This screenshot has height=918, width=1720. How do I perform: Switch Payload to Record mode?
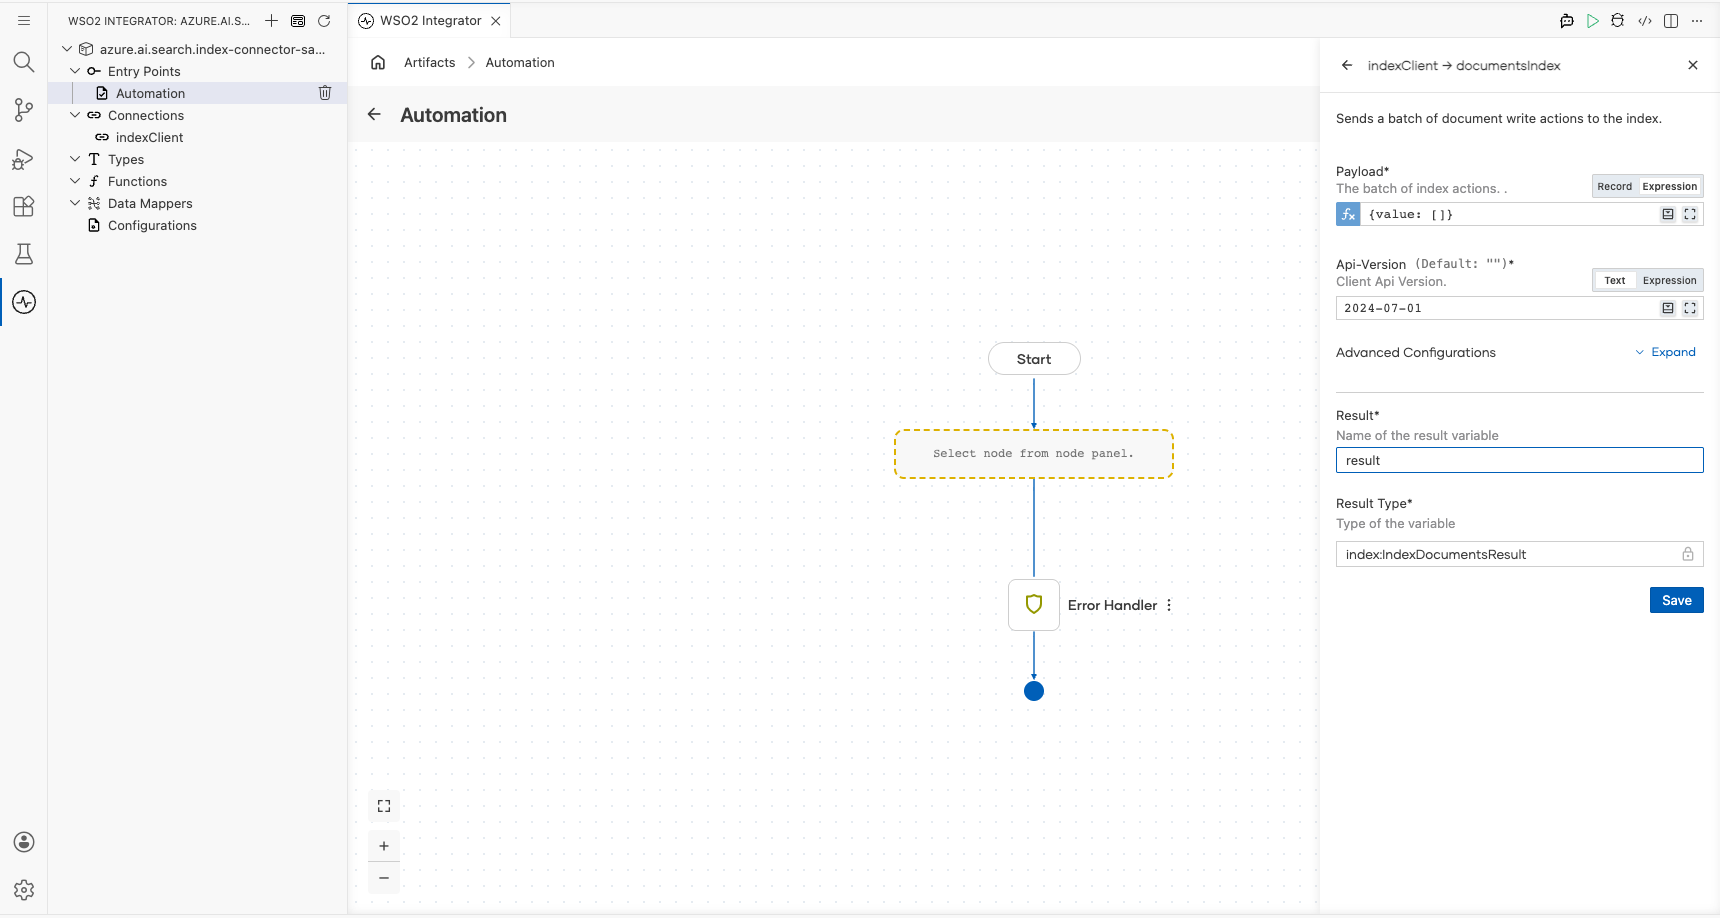pos(1614,186)
